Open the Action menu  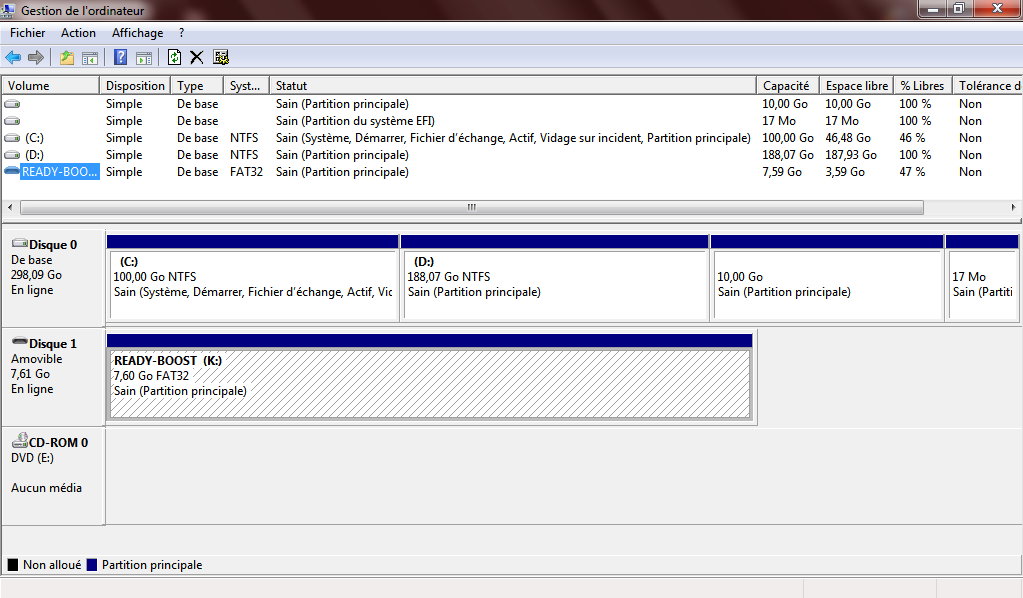coord(78,33)
